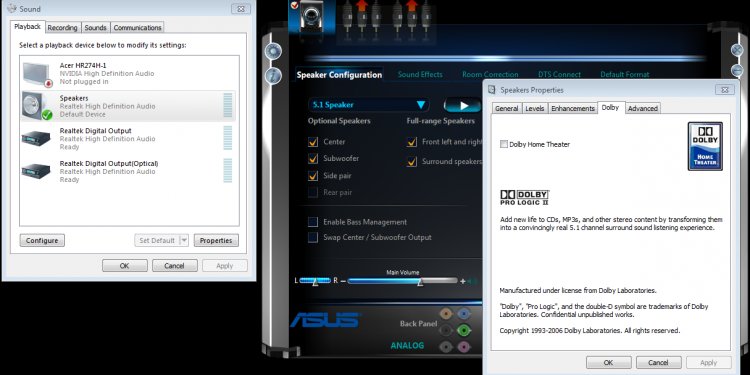This screenshot has height=375, width=750.
Task: Switch to the Sounds tab
Action: (95, 28)
